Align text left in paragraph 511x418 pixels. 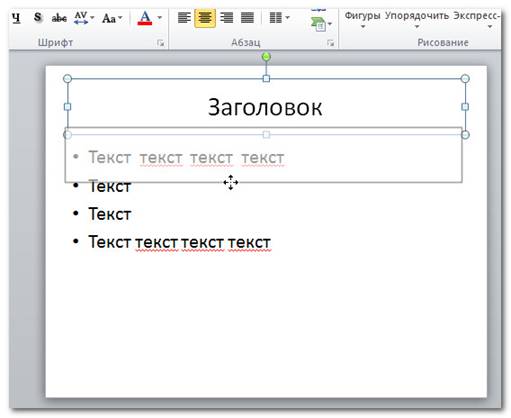pyautogui.click(x=184, y=18)
